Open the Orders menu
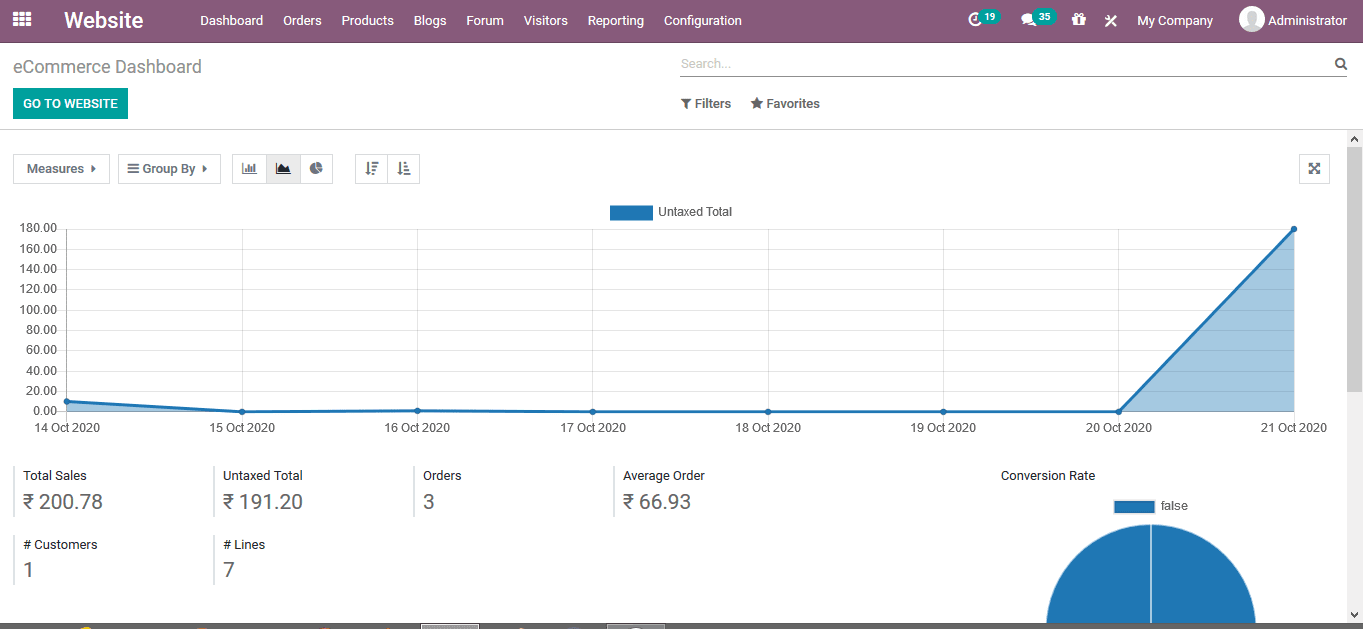 [302, 20]
